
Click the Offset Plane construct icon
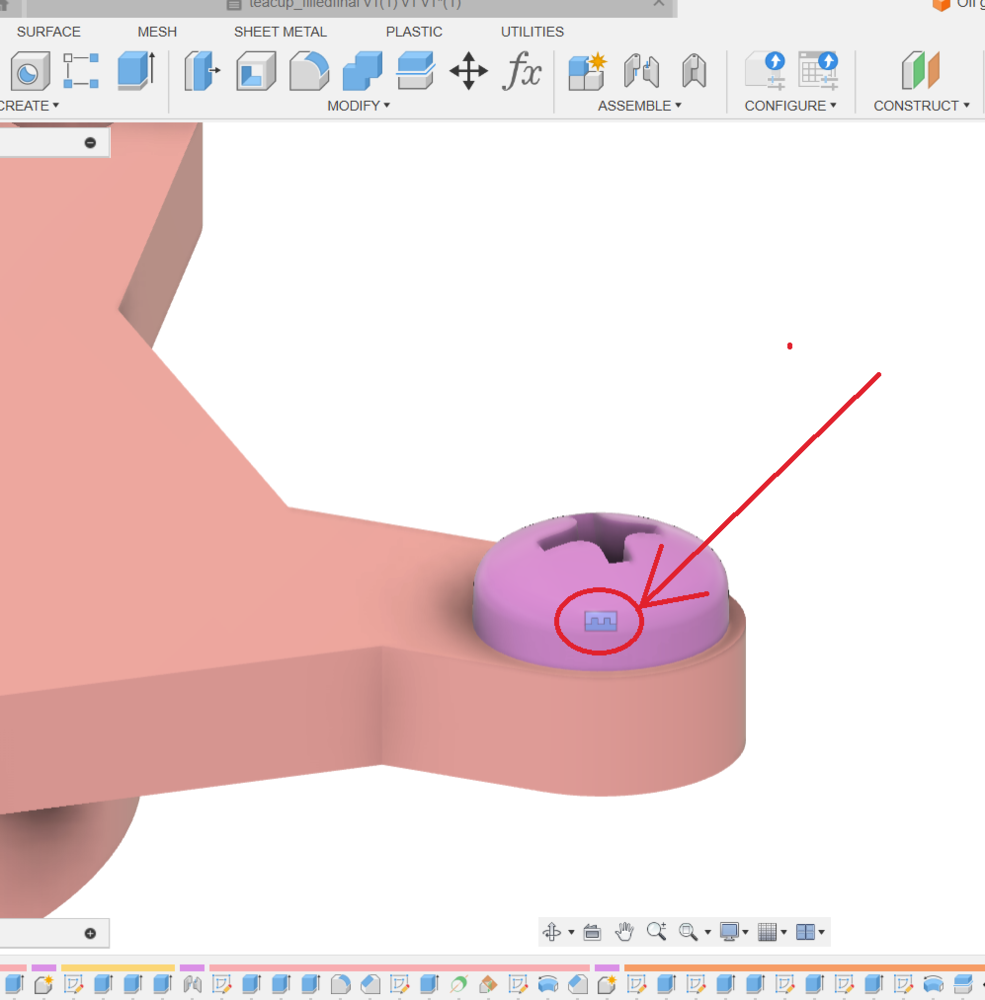[x=920, y=72]
